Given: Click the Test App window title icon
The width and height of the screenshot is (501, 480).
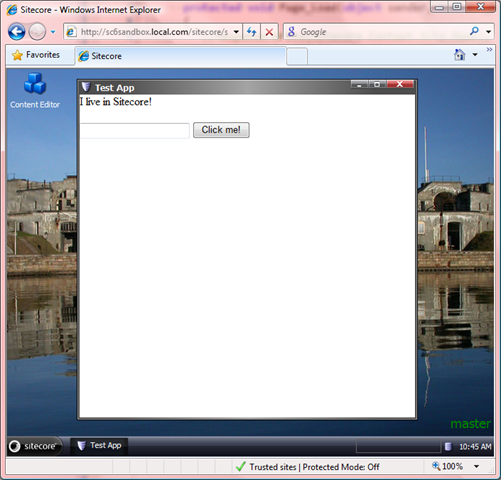Looking at the screenshot, I should [86, 87].
